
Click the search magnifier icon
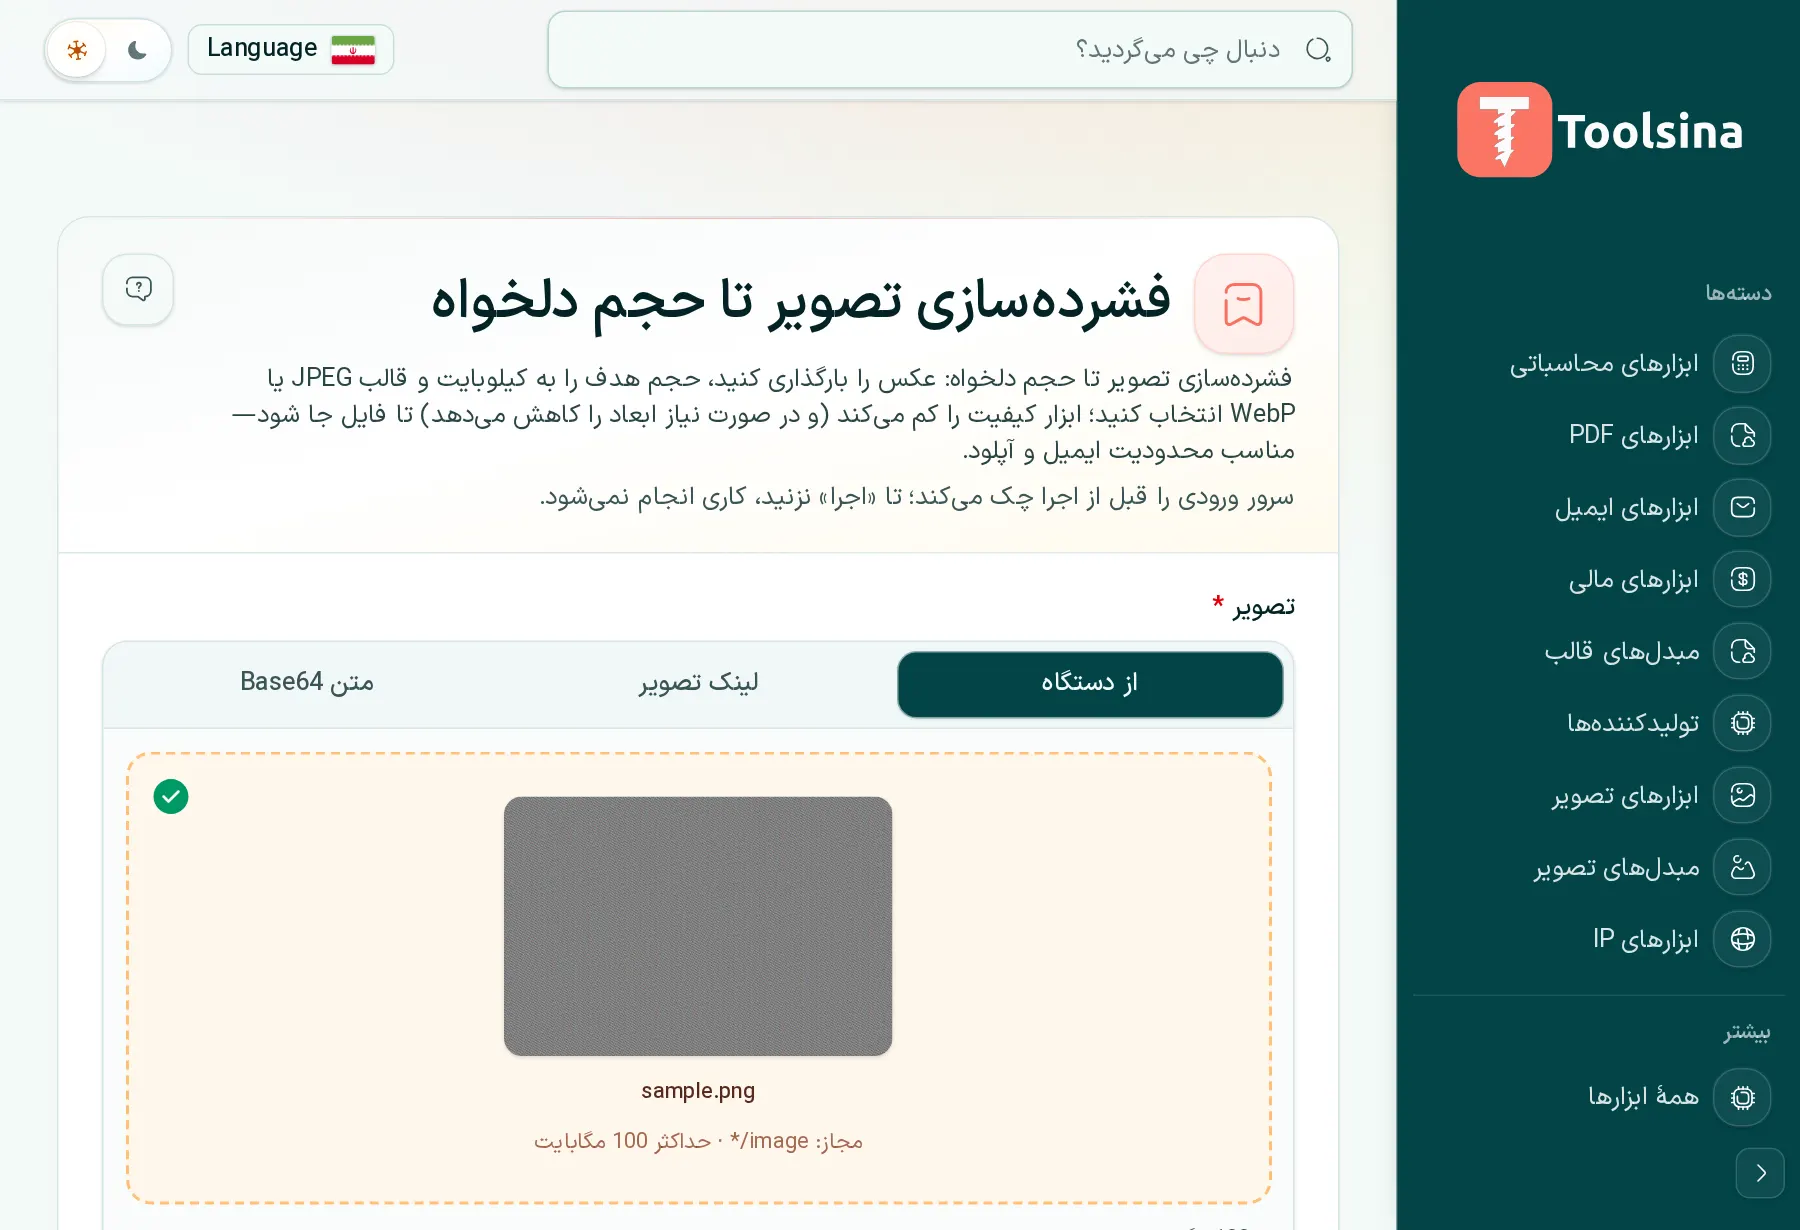[x=1318, y=50]
